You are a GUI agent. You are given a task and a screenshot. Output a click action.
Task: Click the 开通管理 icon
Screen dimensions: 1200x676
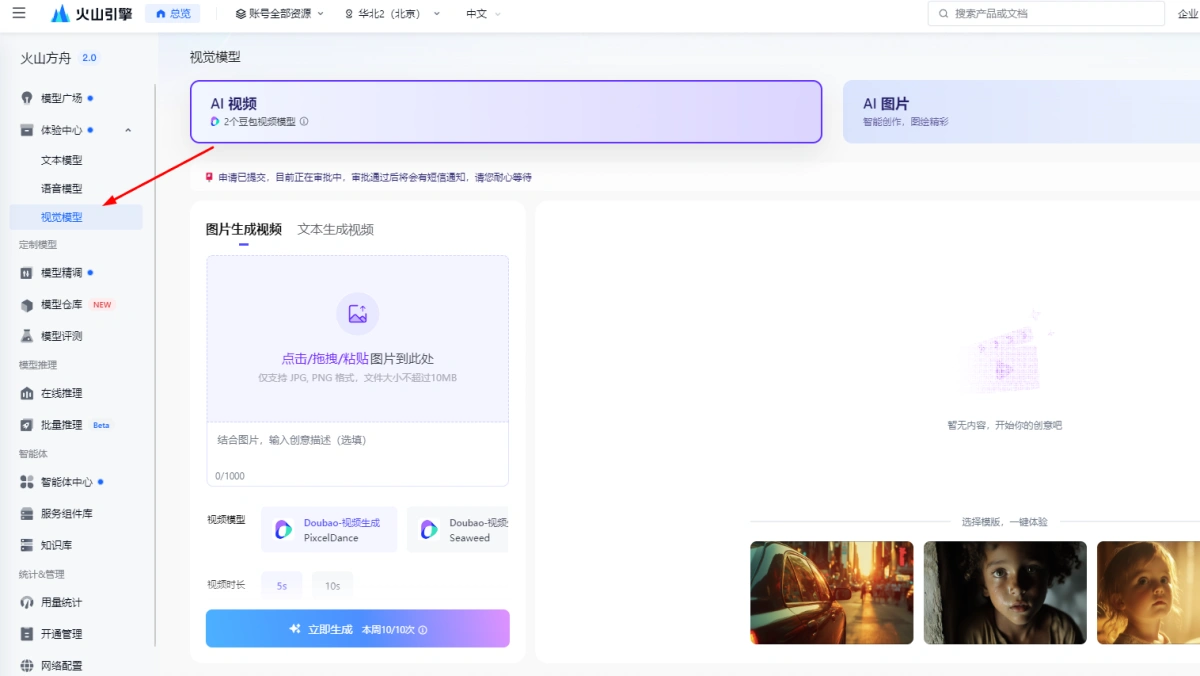coord(27,634)
